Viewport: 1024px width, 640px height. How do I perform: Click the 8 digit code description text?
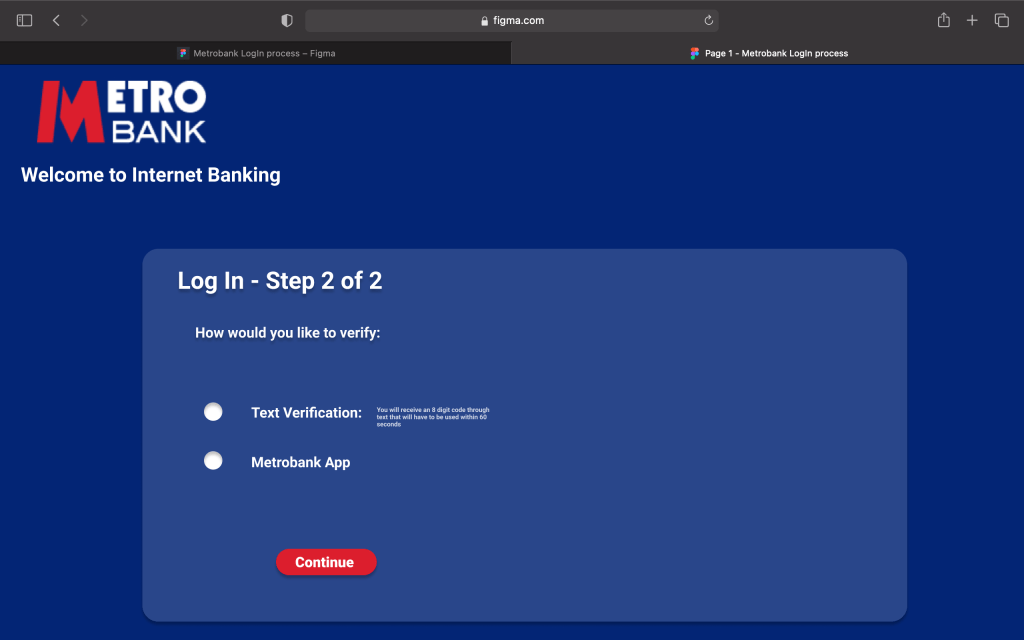coord(432,417)
